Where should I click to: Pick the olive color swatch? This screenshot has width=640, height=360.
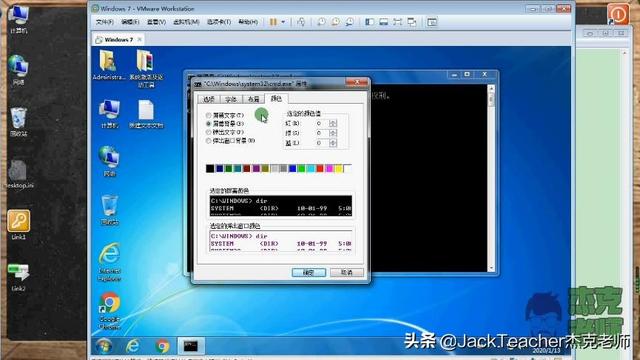tap(265, 168)
